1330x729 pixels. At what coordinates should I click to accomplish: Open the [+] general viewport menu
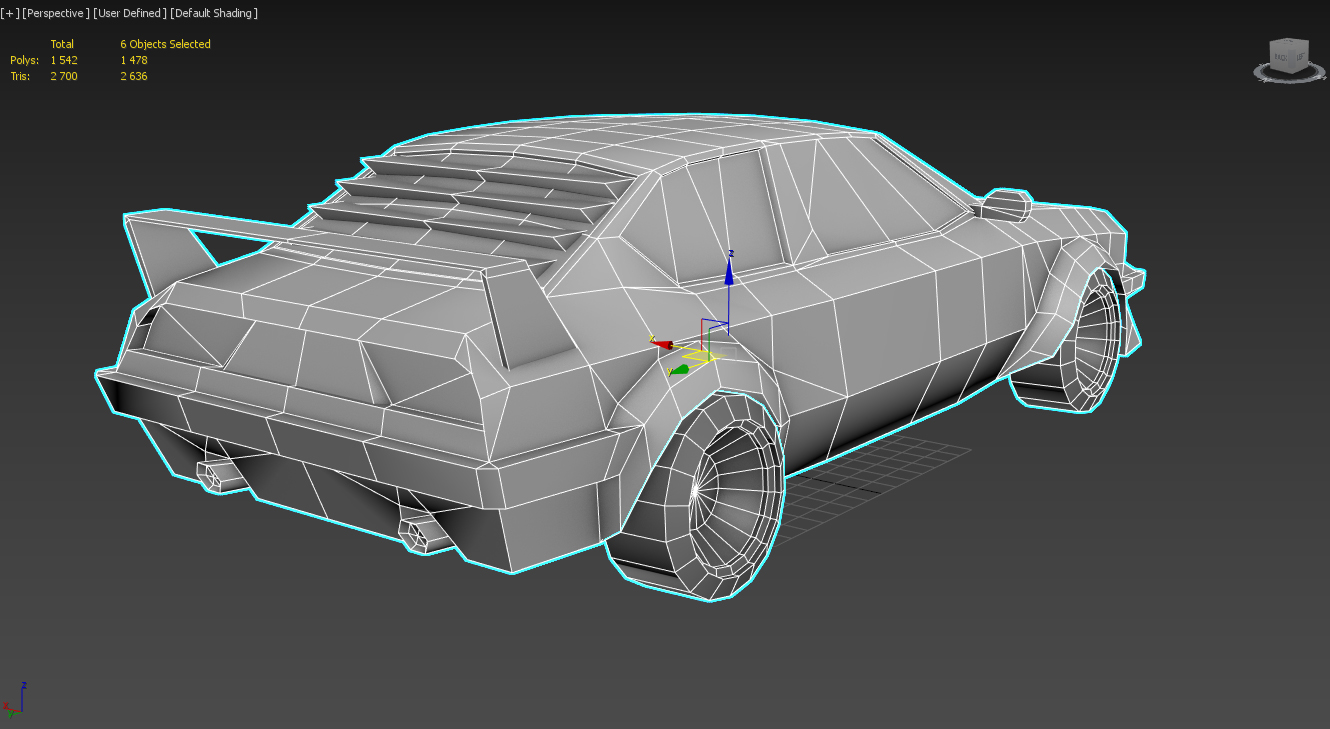pyautogui.click(x=10, y=13)
